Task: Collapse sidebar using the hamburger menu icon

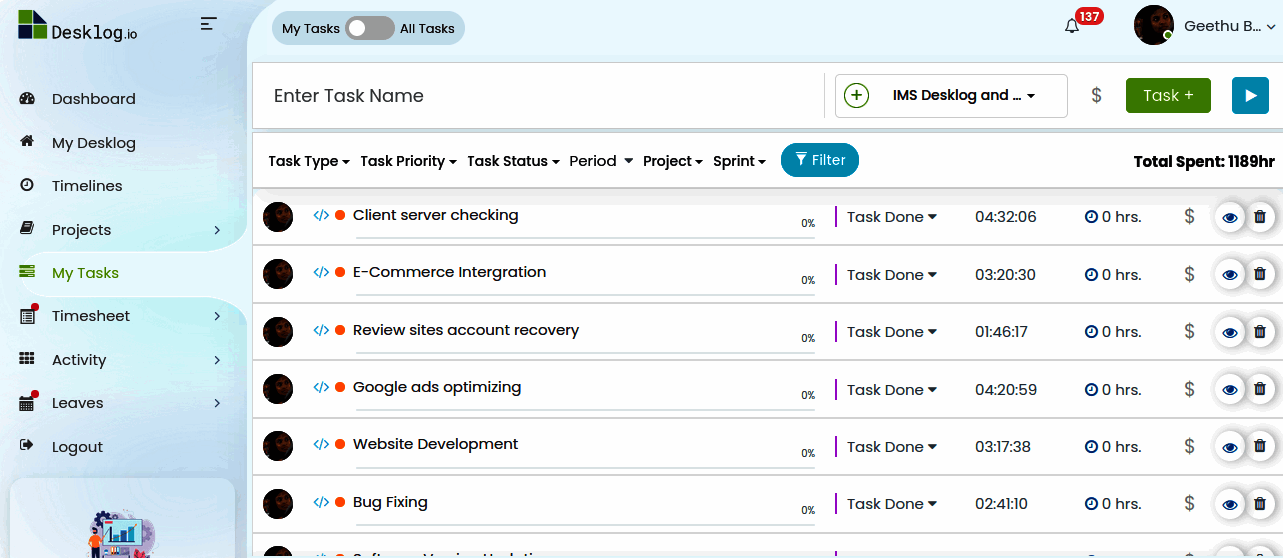Action: 208,23
